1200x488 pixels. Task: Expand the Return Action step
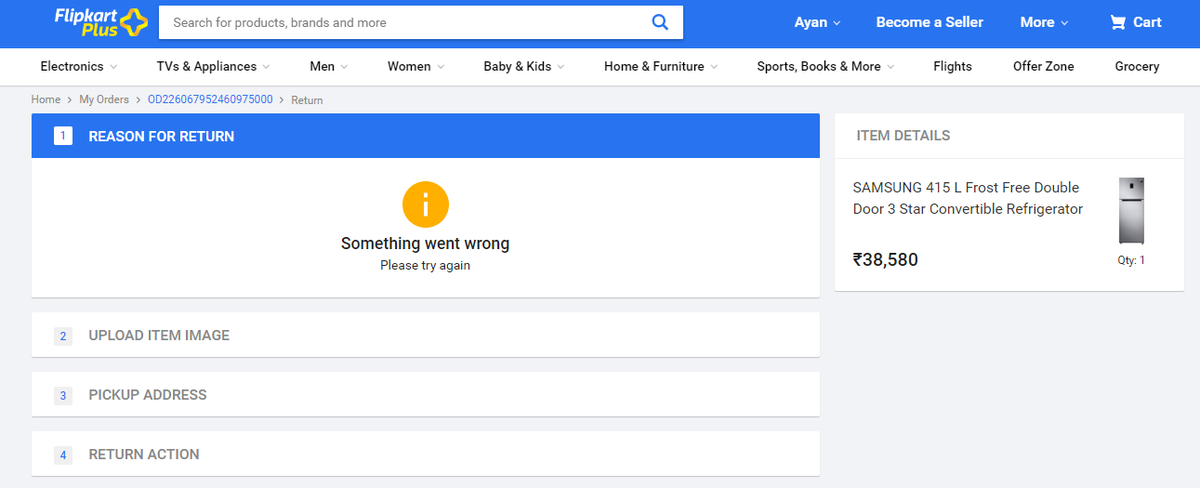click(425, 454)
